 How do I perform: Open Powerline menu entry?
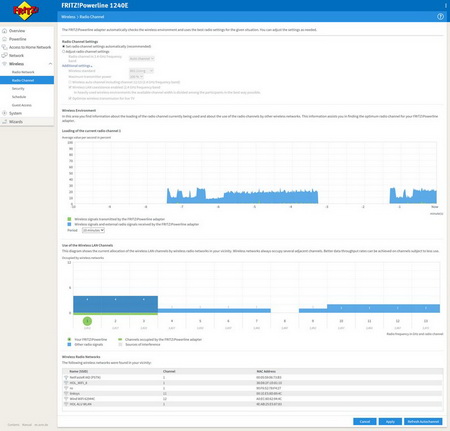point(18,39)
